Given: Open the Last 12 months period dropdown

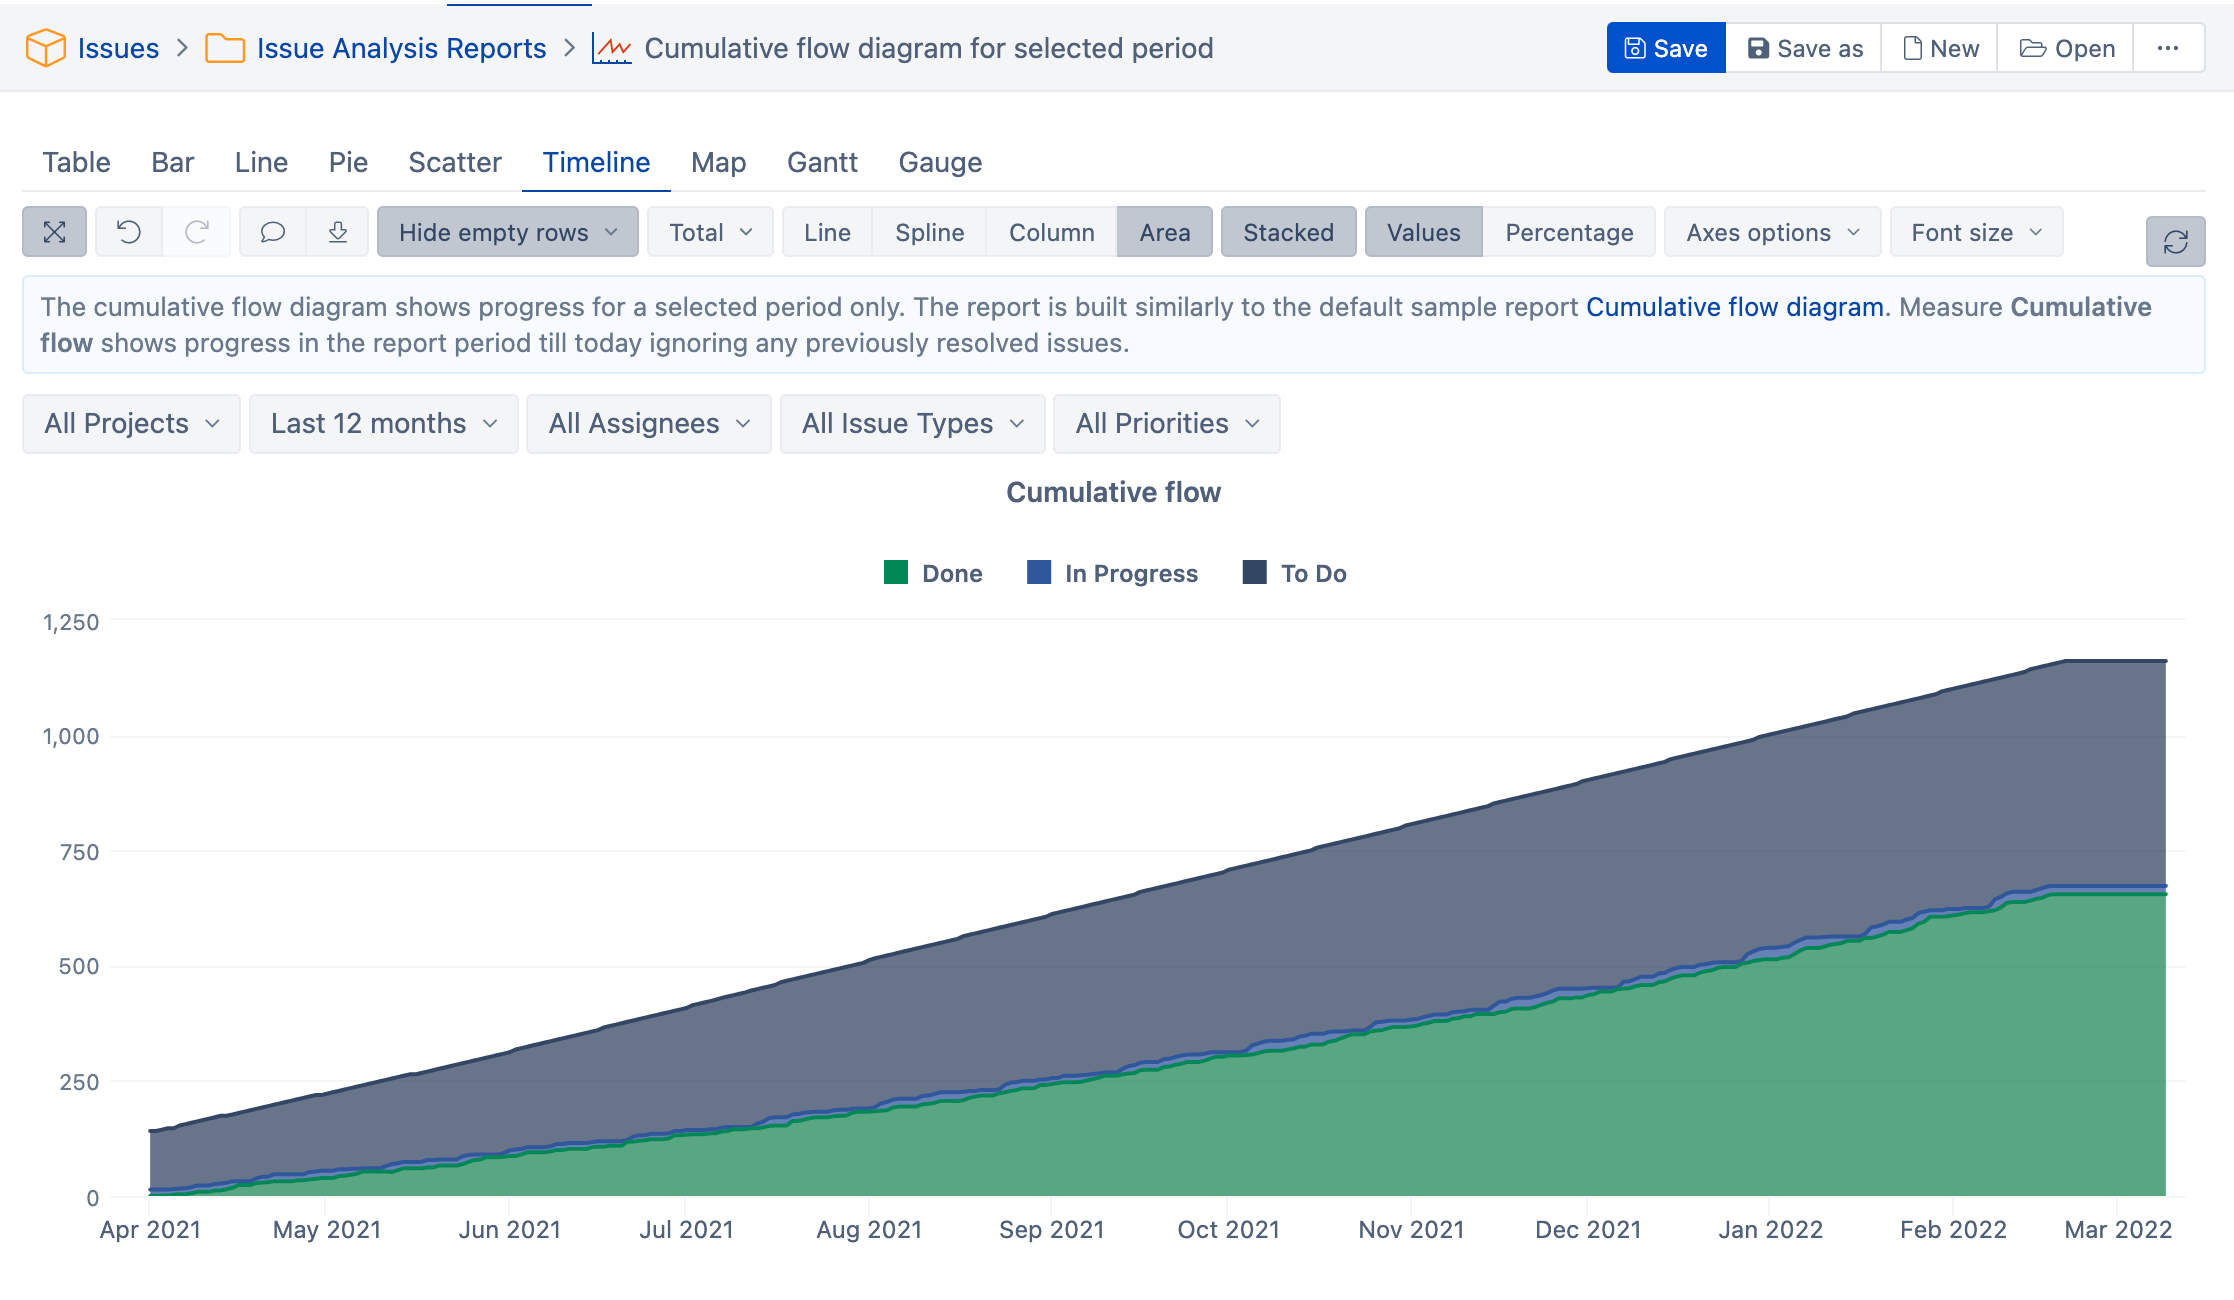Looking at the screenshot, I should point(383,423).
